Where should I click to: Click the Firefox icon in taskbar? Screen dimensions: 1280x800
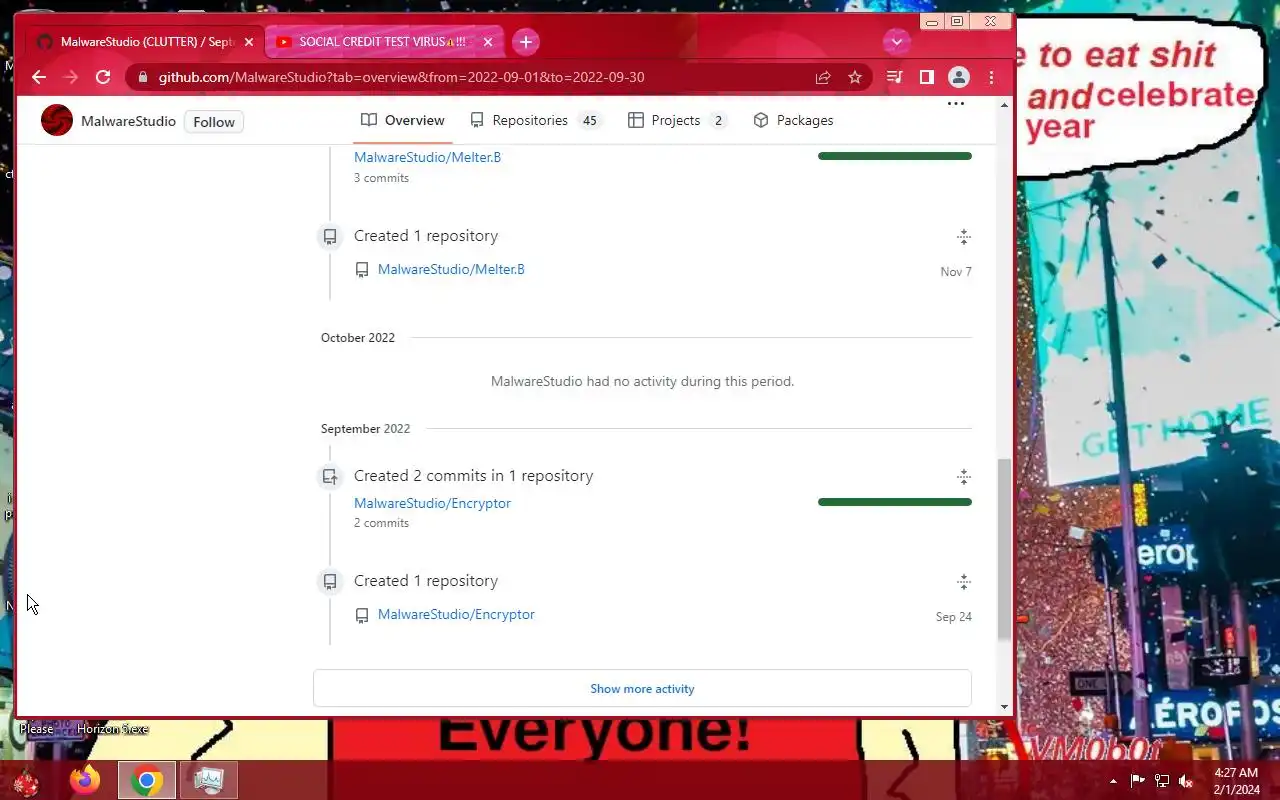(x=85, y=780)
